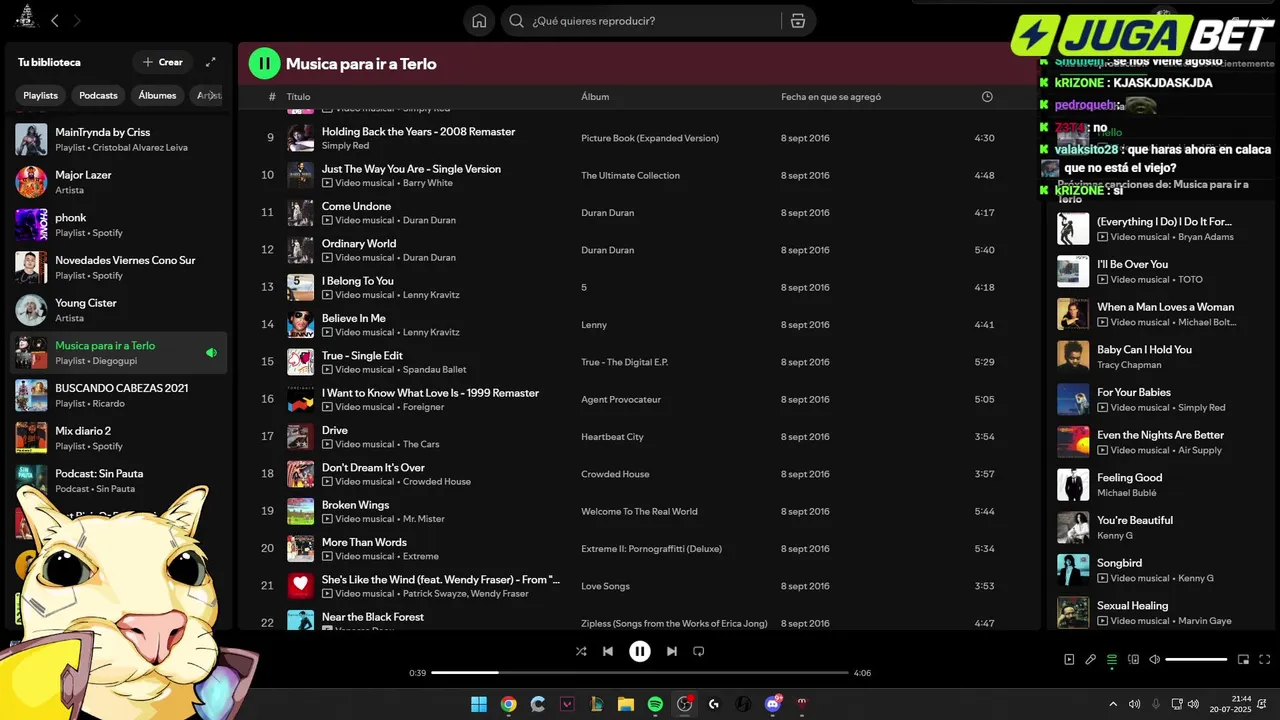Sort tracks by the Título column
This screenshot has width=1280, height=720.
click(298, 97)
